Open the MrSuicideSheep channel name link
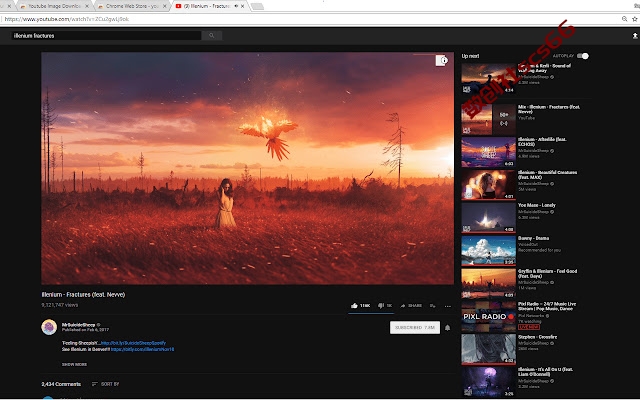The width and height of the screenshot is (640, 400). pyautogui.click(x=78, y=325)
